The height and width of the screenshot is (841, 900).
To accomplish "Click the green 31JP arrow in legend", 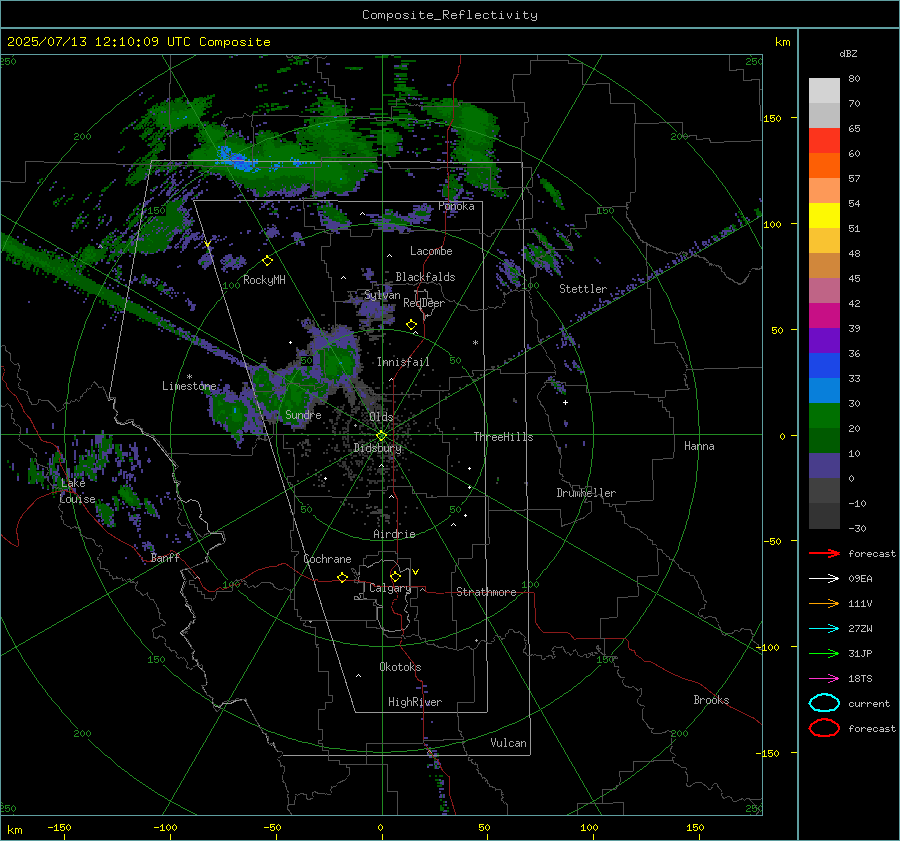I will coord(824,653).
